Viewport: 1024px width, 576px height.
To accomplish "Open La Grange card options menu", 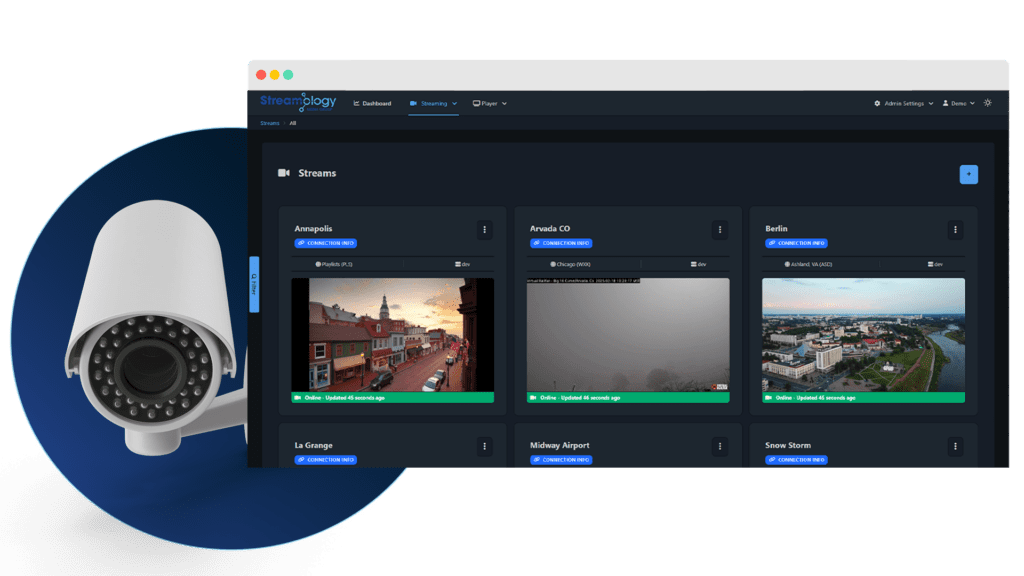I will tap(485, 446).
